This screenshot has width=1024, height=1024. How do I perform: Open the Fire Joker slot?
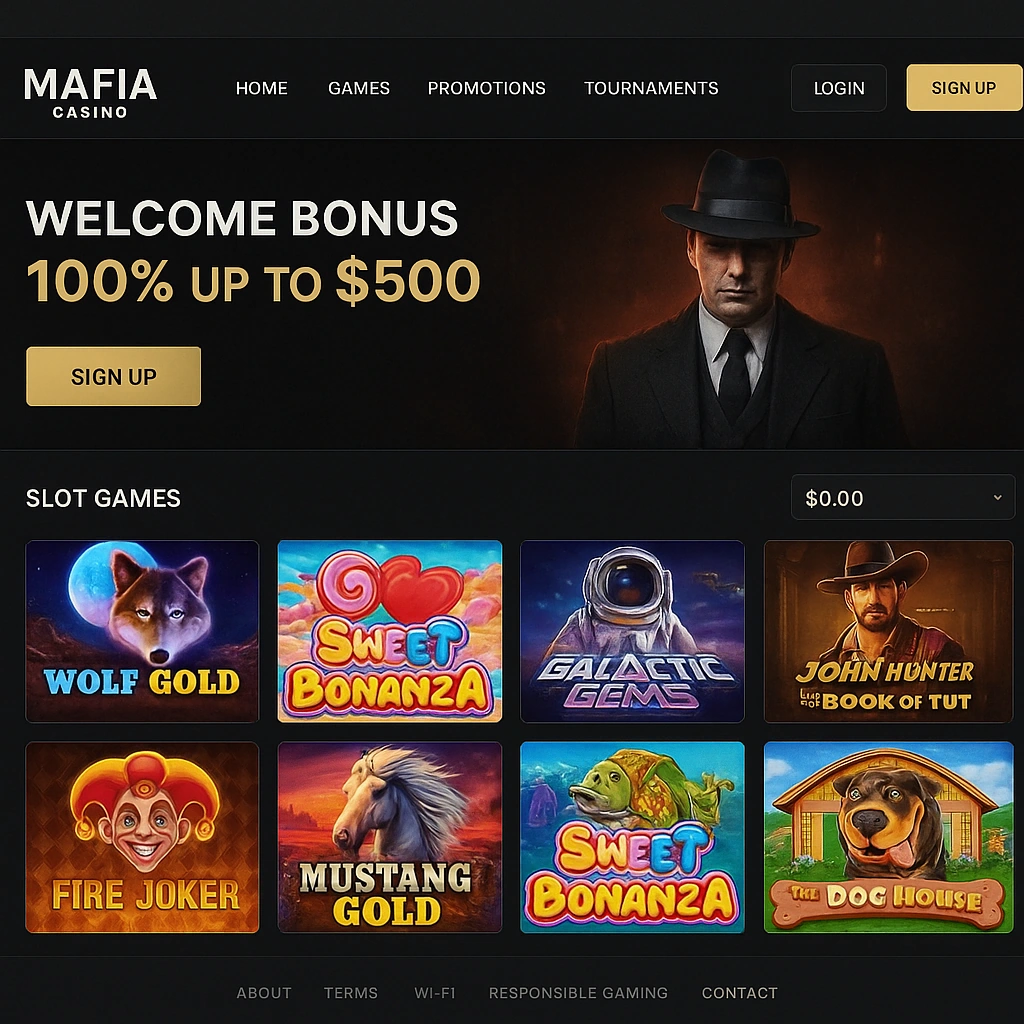[142, 837]
